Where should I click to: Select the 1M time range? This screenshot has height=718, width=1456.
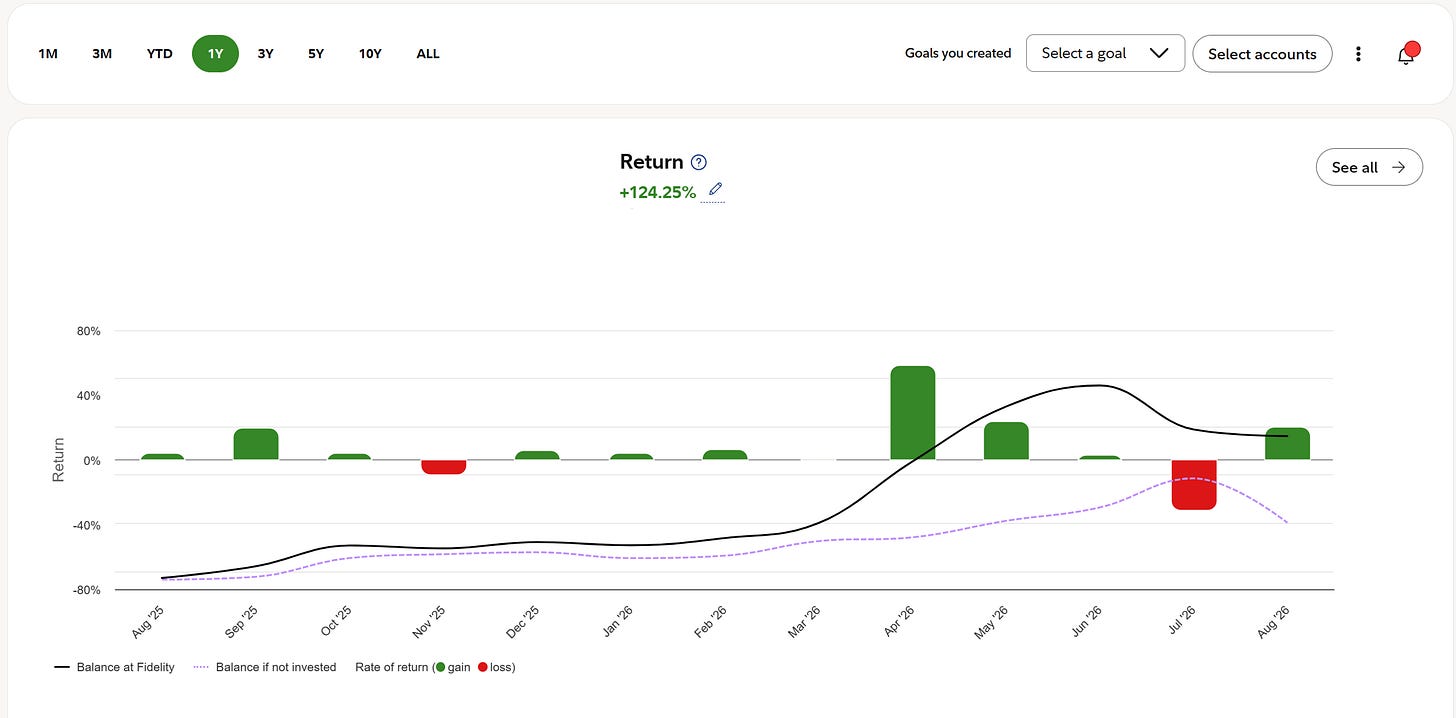click(48, 54)
